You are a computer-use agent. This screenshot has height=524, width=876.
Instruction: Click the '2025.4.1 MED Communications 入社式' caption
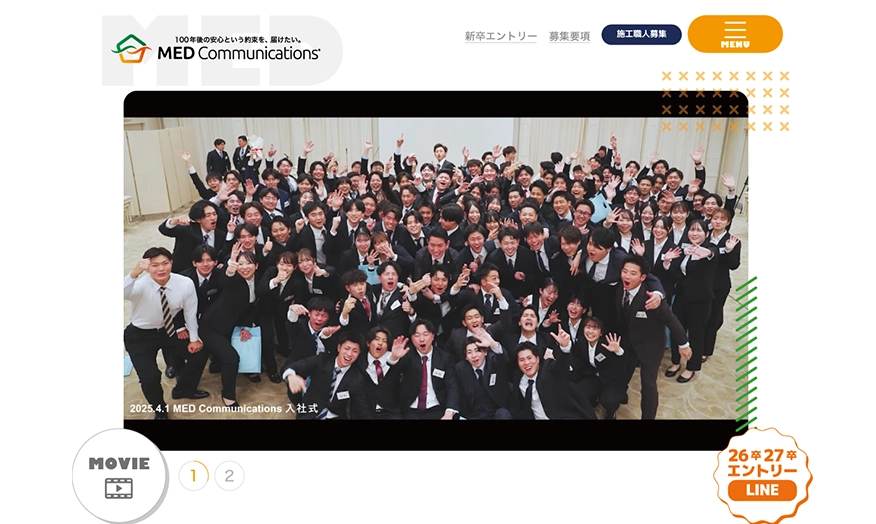[x=224, y=408]
